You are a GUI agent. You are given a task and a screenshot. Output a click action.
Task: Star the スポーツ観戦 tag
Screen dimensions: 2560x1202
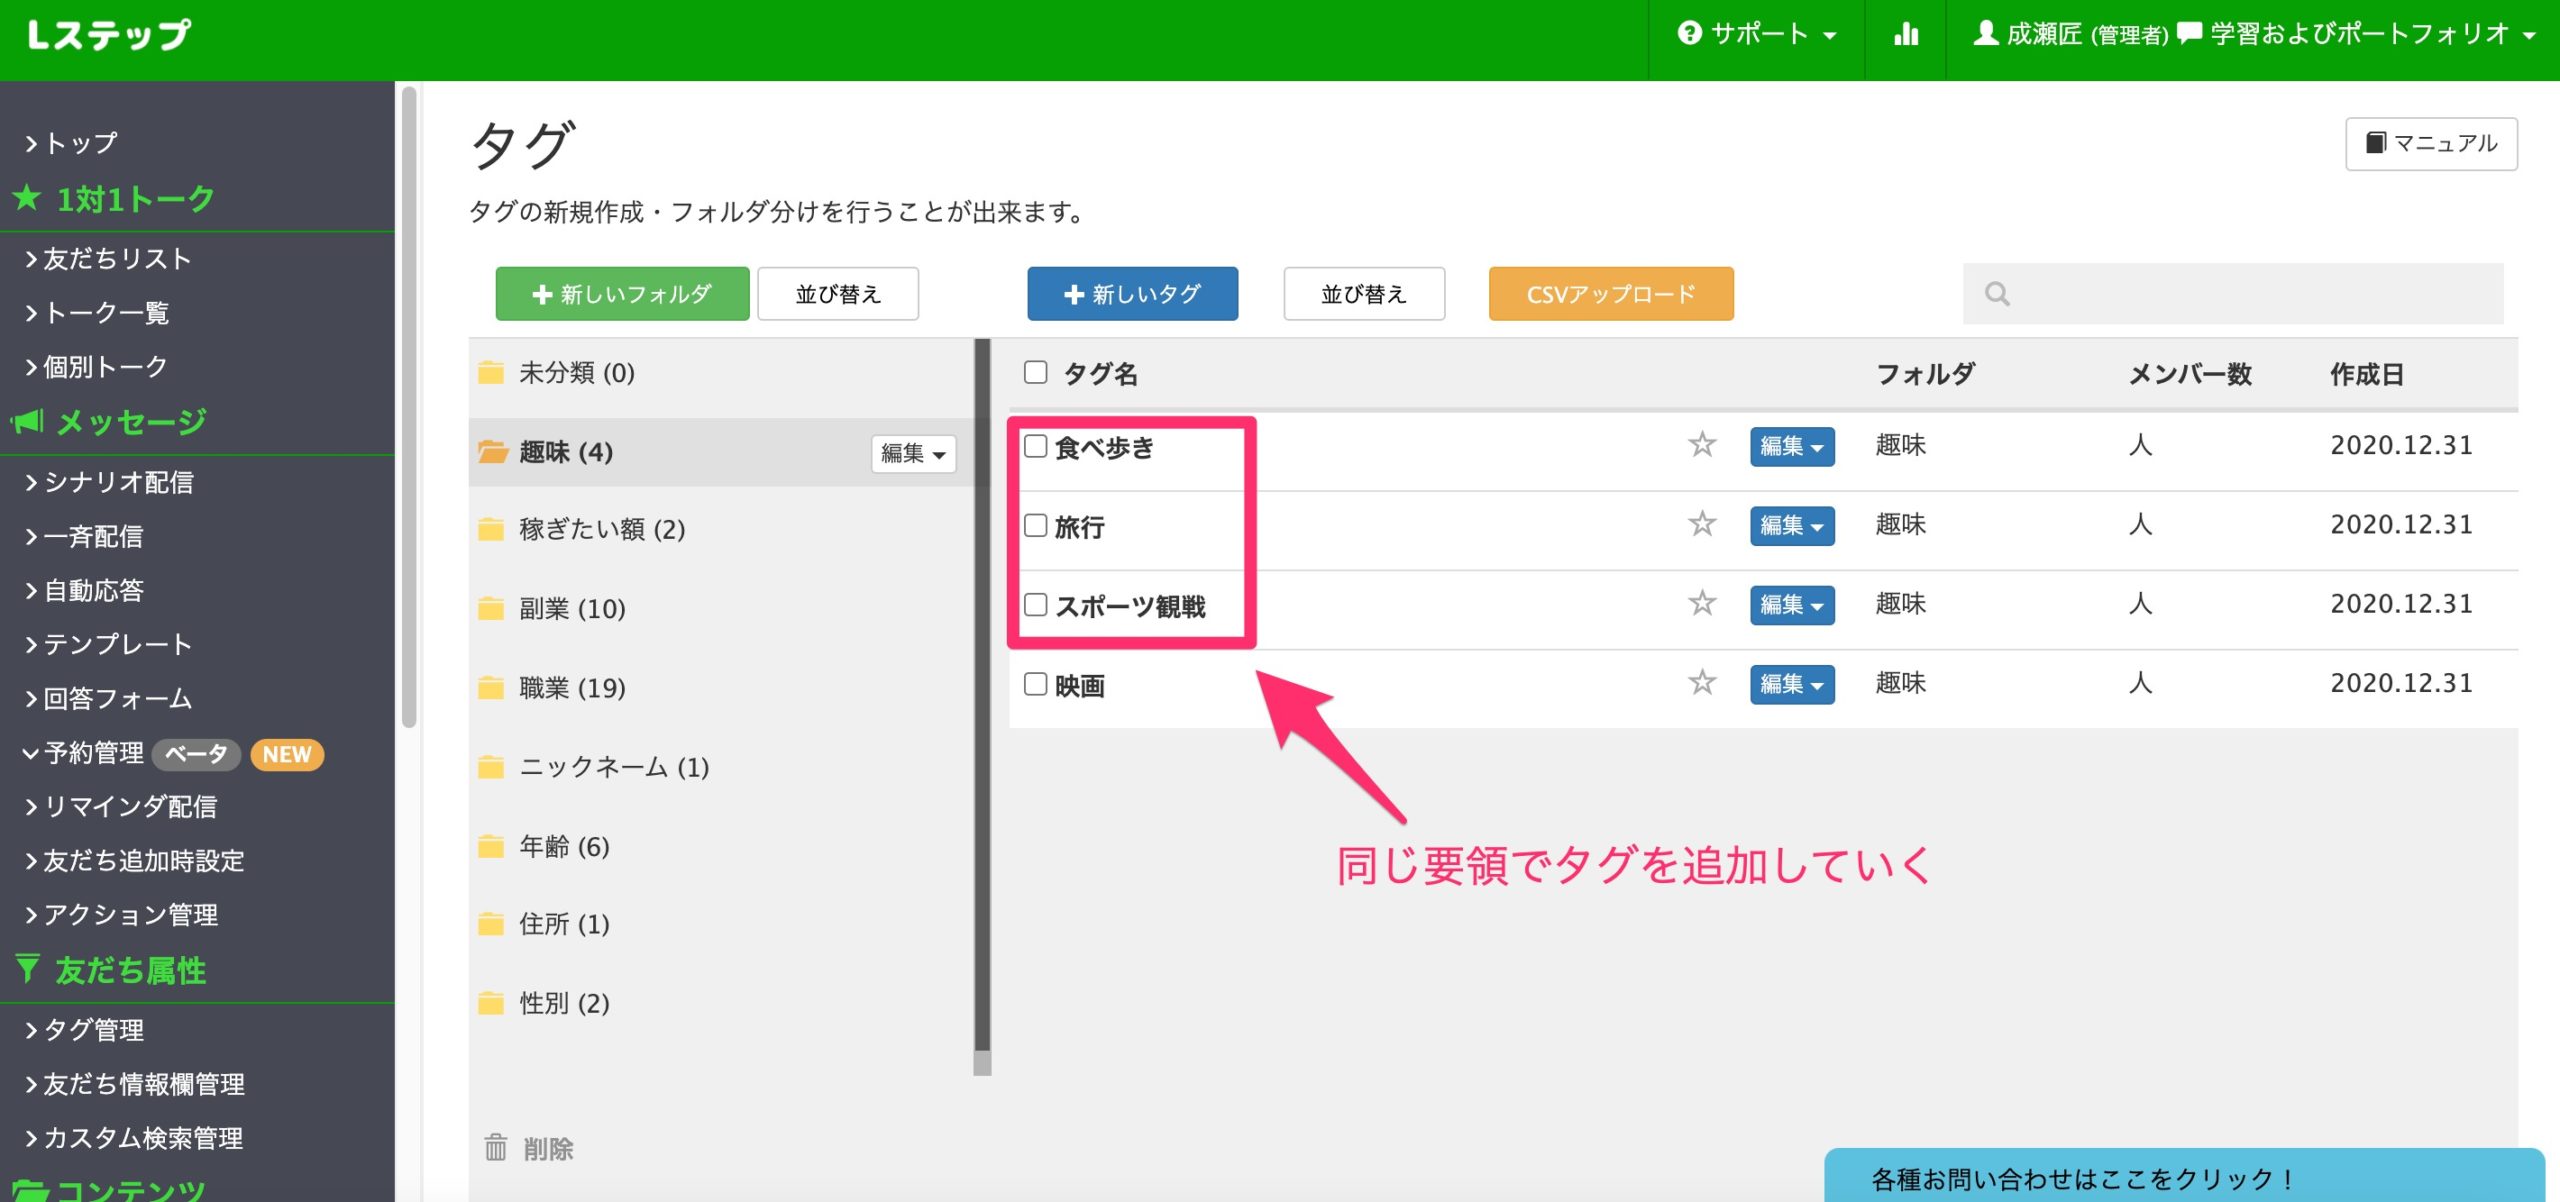(1702, 603)
